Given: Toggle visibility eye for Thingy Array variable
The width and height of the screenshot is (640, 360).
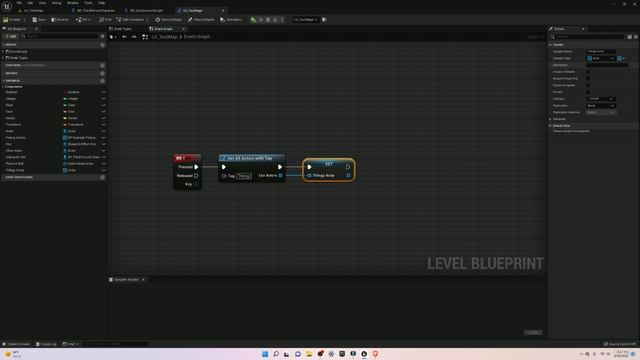Looking at the screenshot, I should tap(103, 170).
